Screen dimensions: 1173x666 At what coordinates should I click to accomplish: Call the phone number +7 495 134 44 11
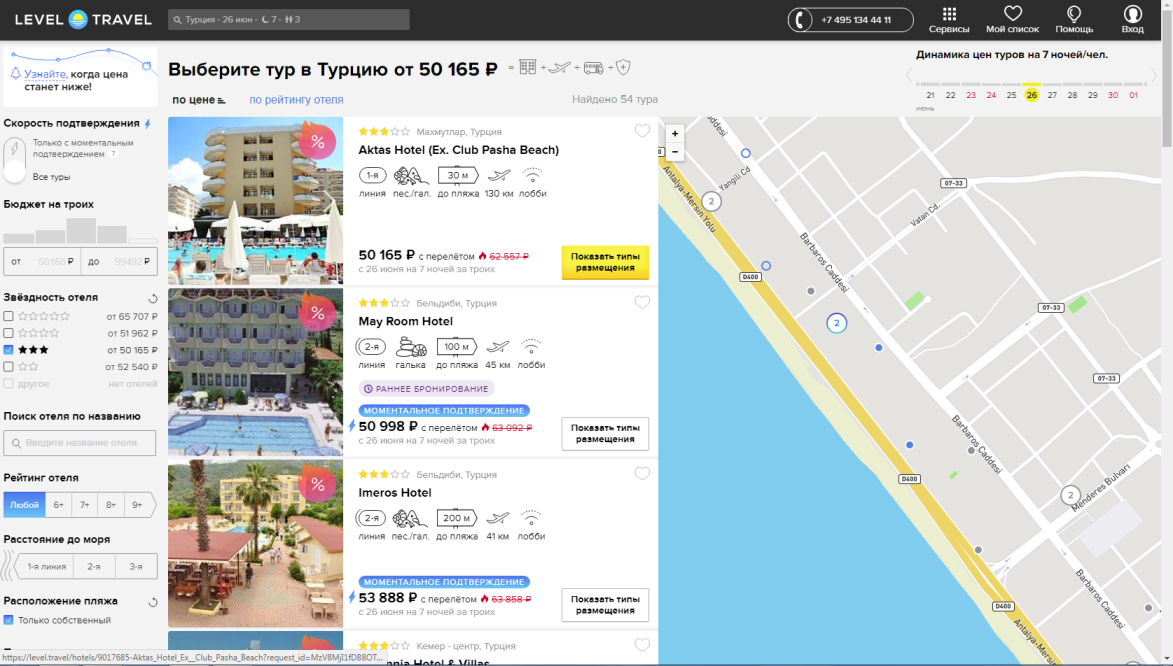pos(851,19)
